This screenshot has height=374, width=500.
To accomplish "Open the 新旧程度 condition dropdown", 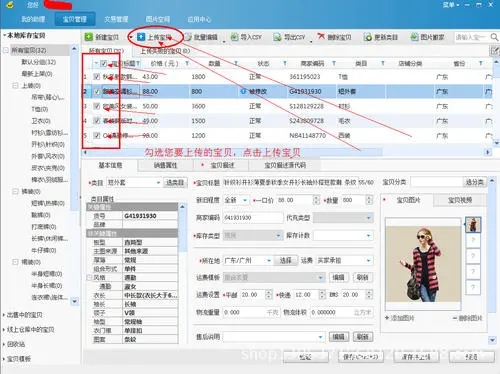I will (x=245, y=200).
